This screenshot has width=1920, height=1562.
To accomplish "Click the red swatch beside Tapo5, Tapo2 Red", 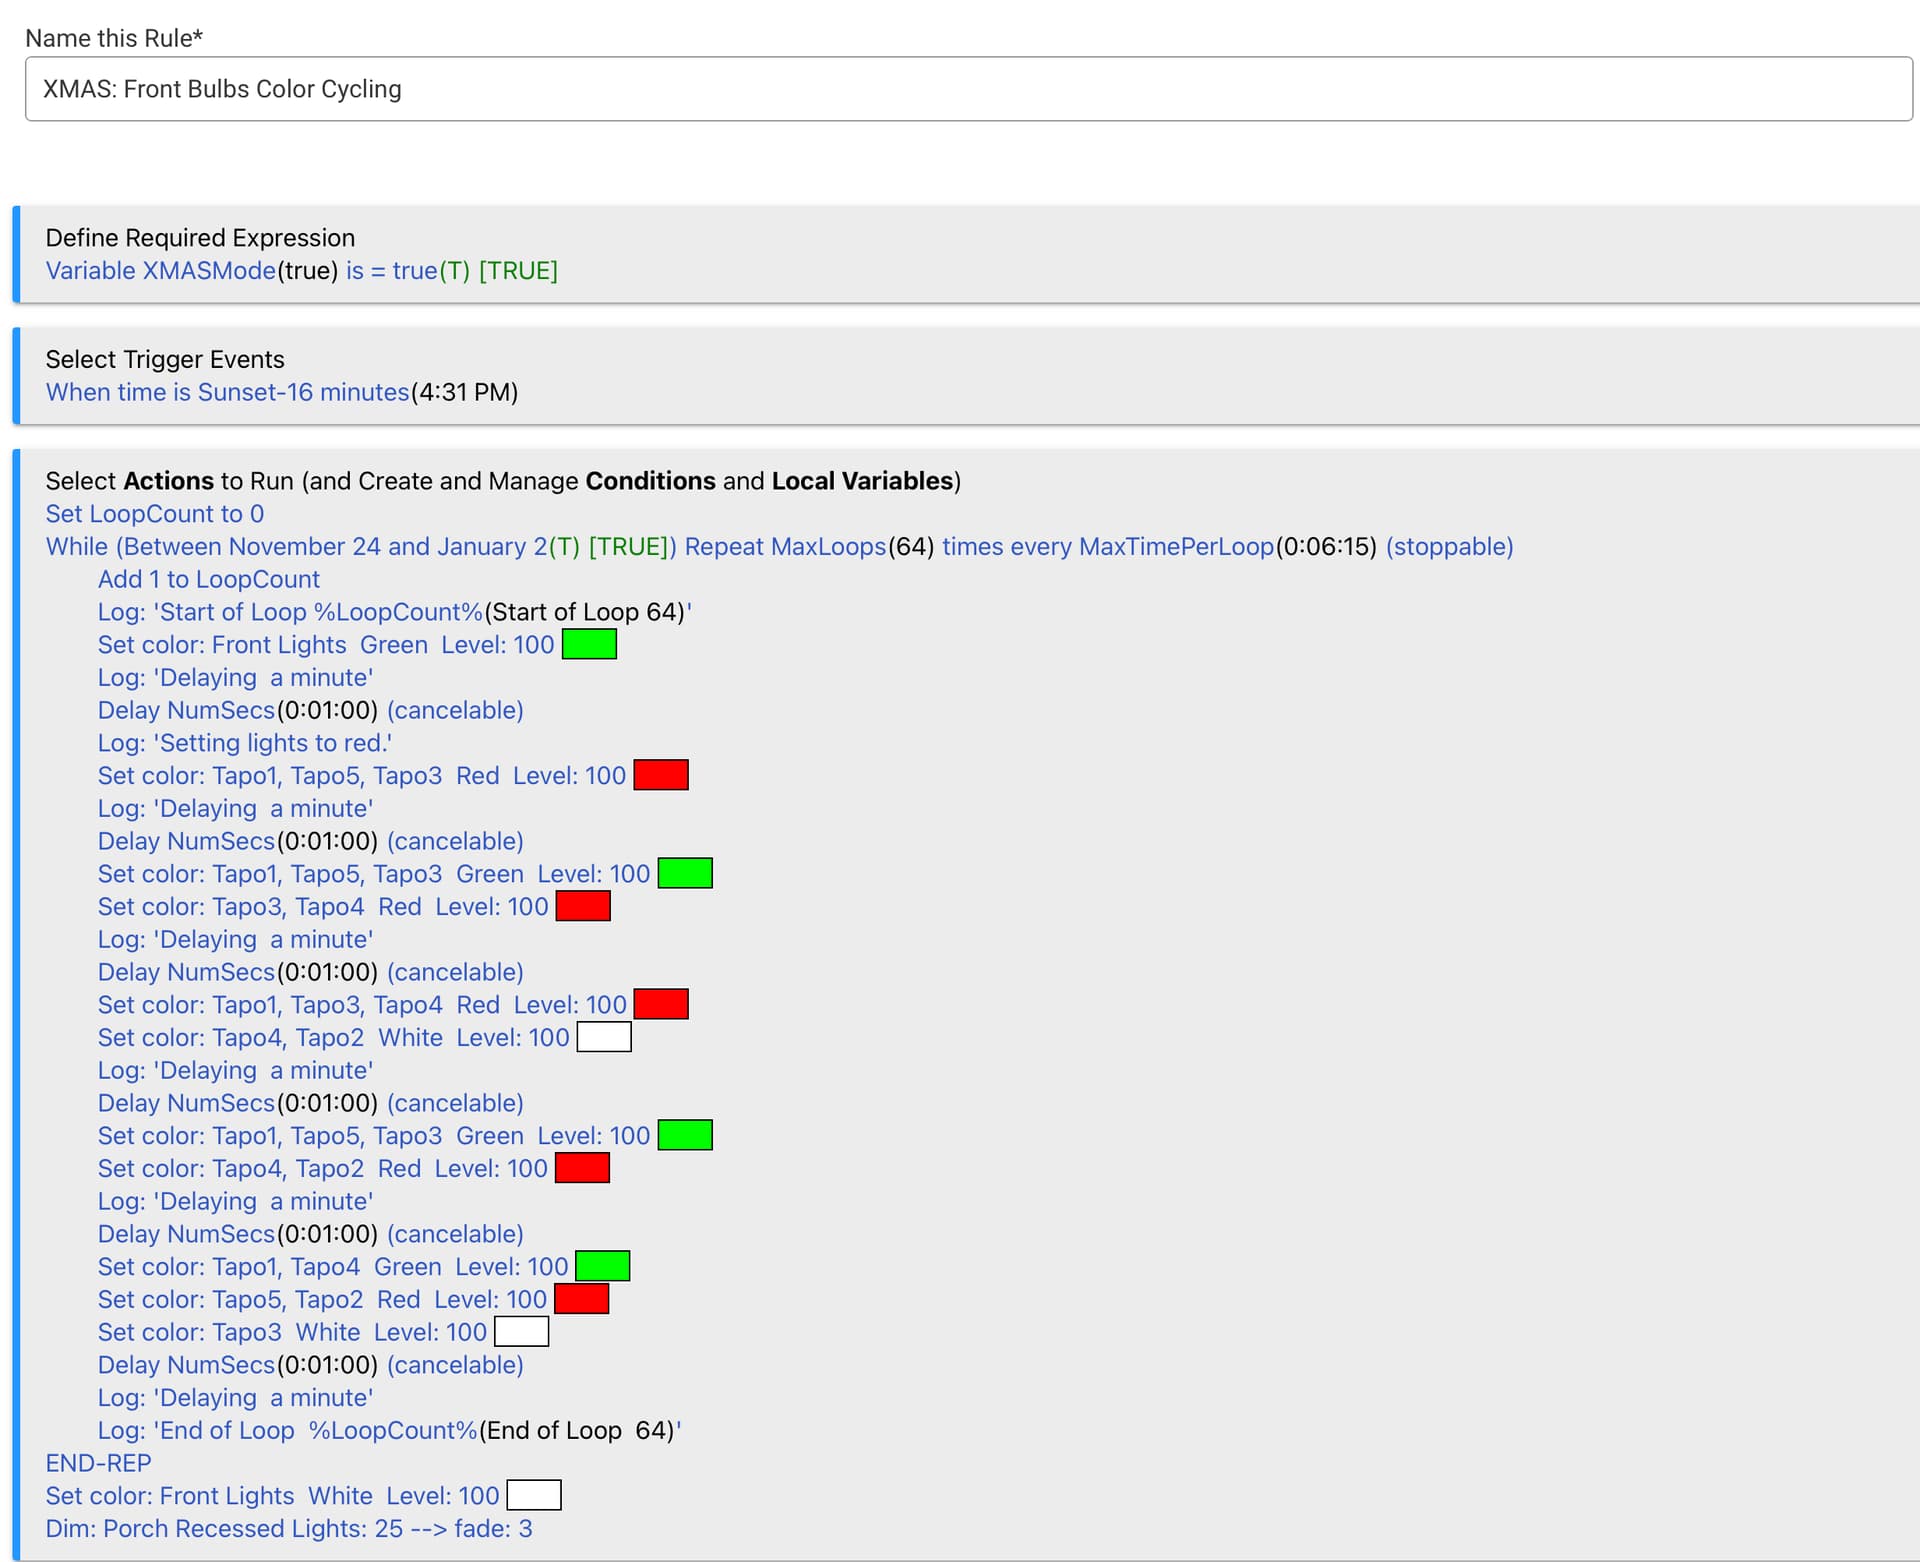I will click(x=582, y=1300).
